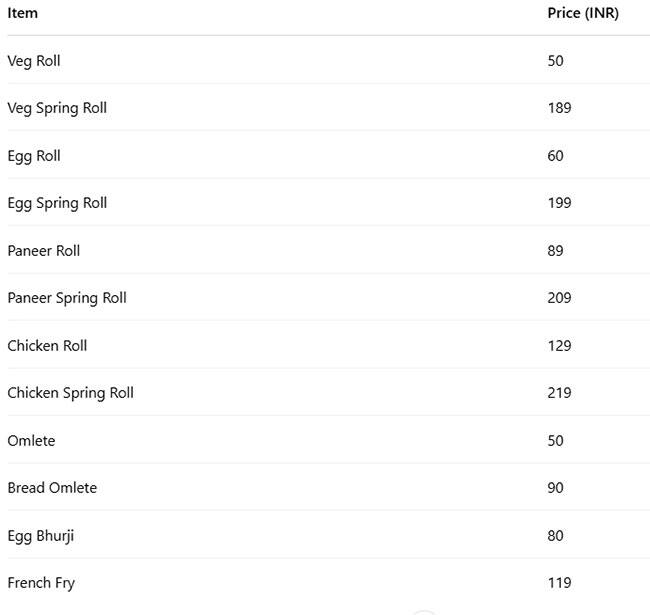This screenshot has height=615, width=650.
Task: Click the Paneer Roll item
Action: click(44, 251)
